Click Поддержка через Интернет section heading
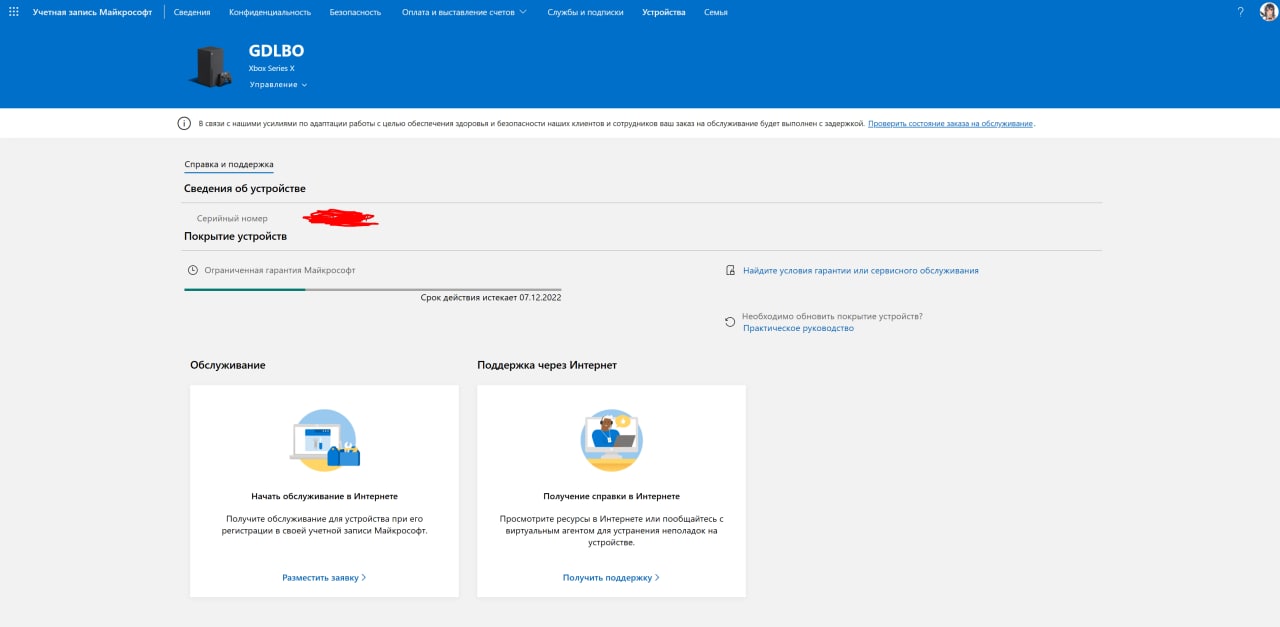The height and width of the screenshot is (627, 1280). [x=547, y=365]
